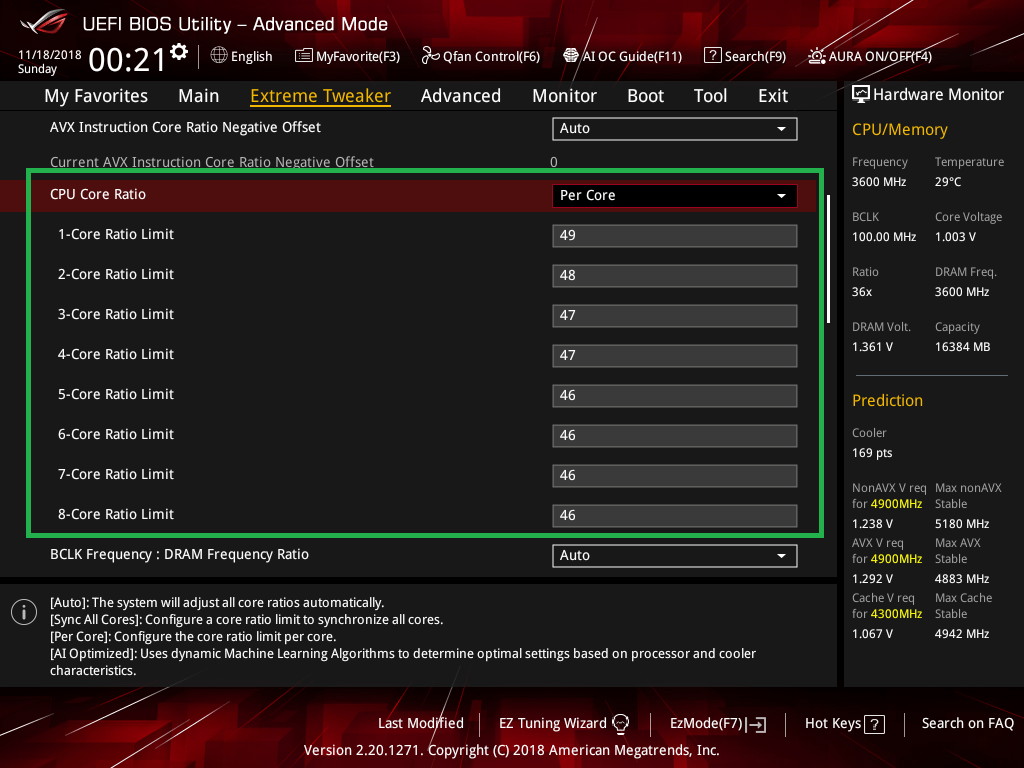
Task: Select the 4-Core Ratio Limit value field
Action: tap(675, 356)
